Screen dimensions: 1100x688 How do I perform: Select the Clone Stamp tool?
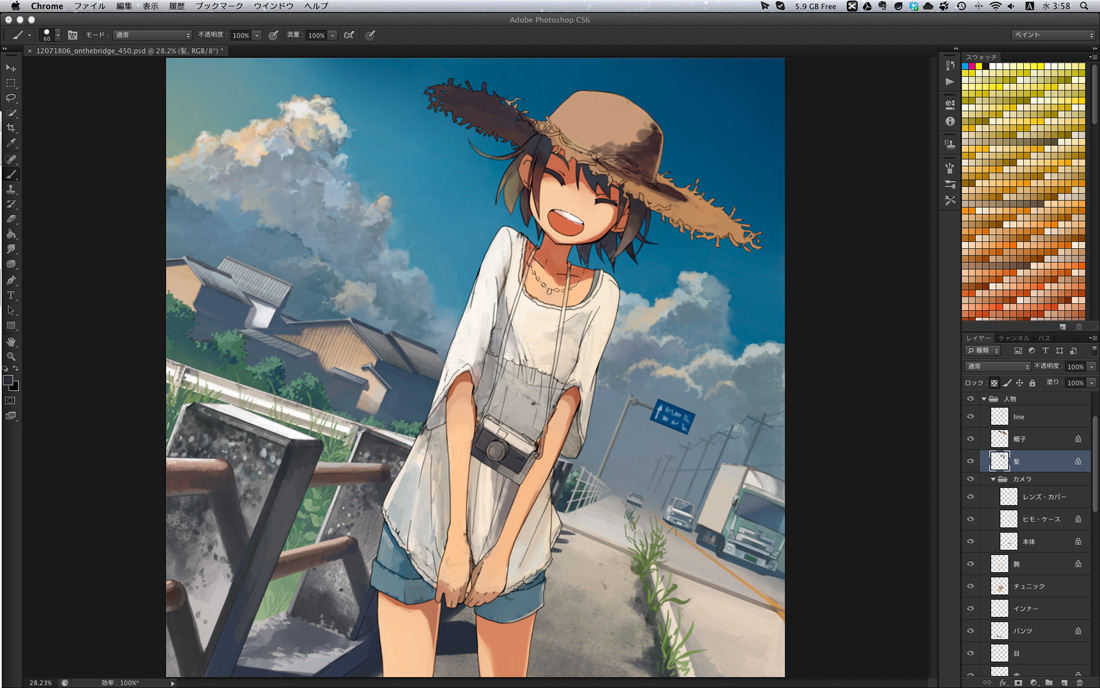pos(11,189)
